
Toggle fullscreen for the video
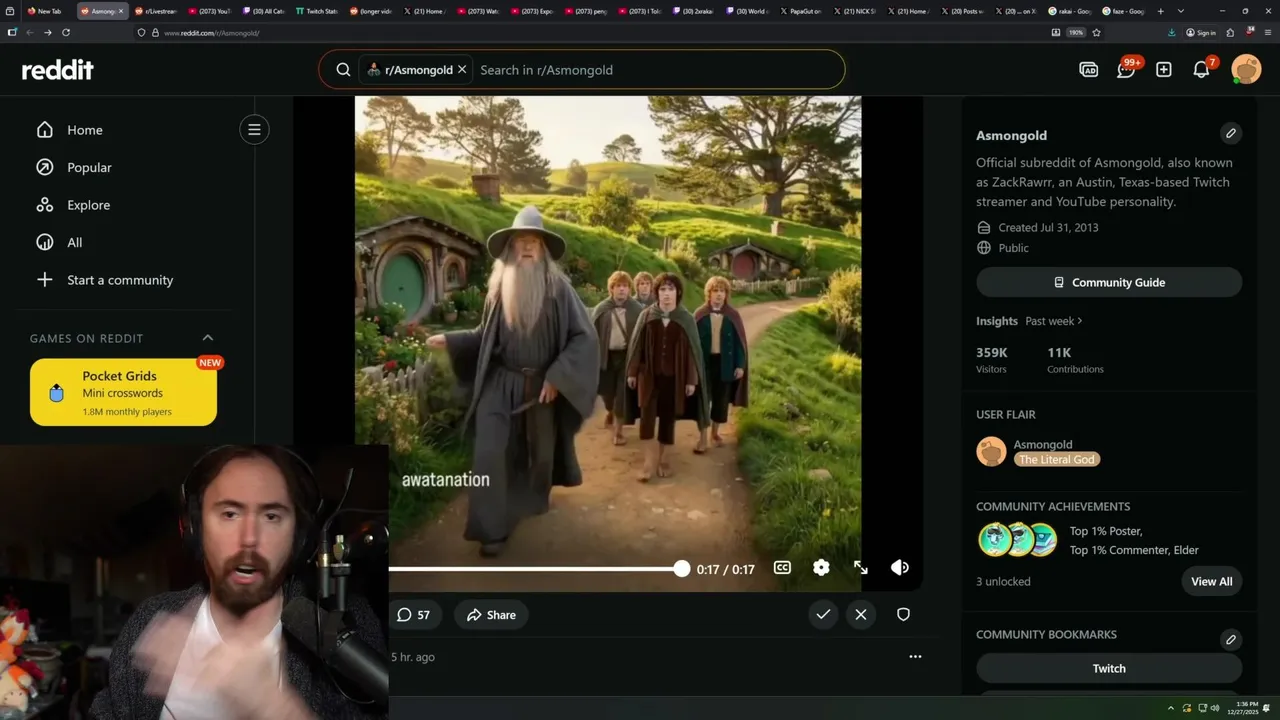860,567
